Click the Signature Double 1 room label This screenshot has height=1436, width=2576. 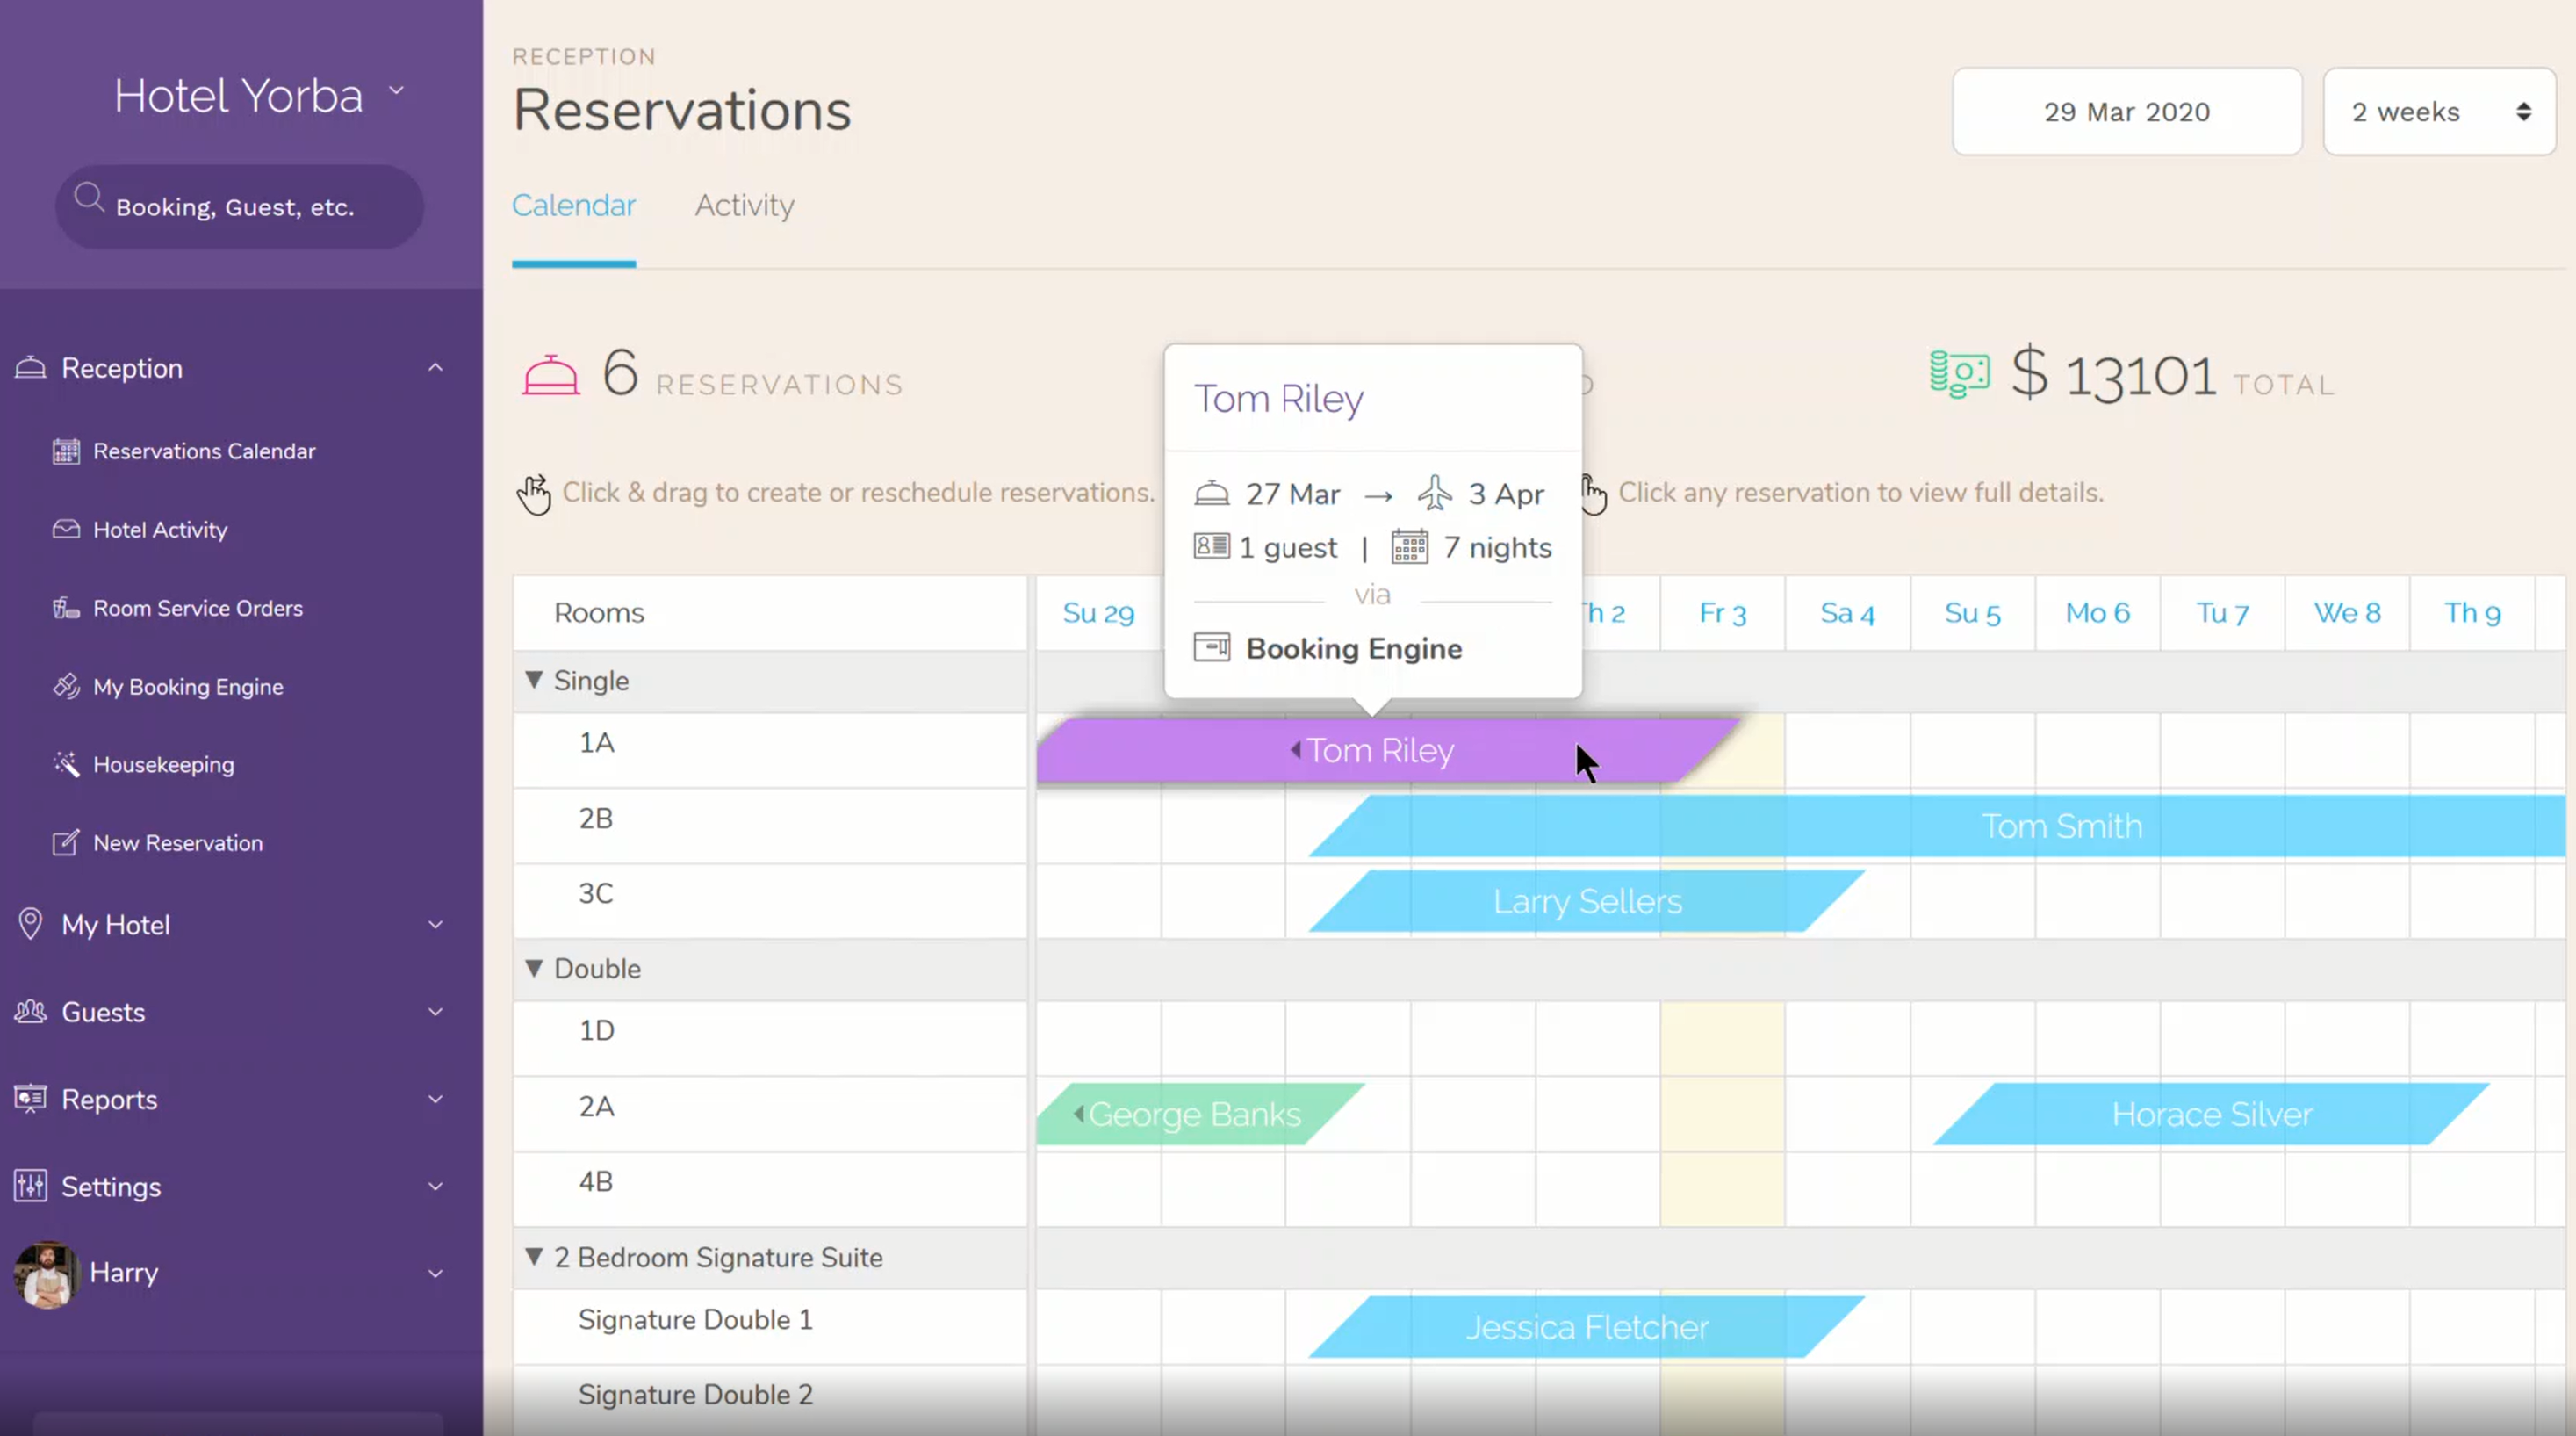click(695, 1319)
